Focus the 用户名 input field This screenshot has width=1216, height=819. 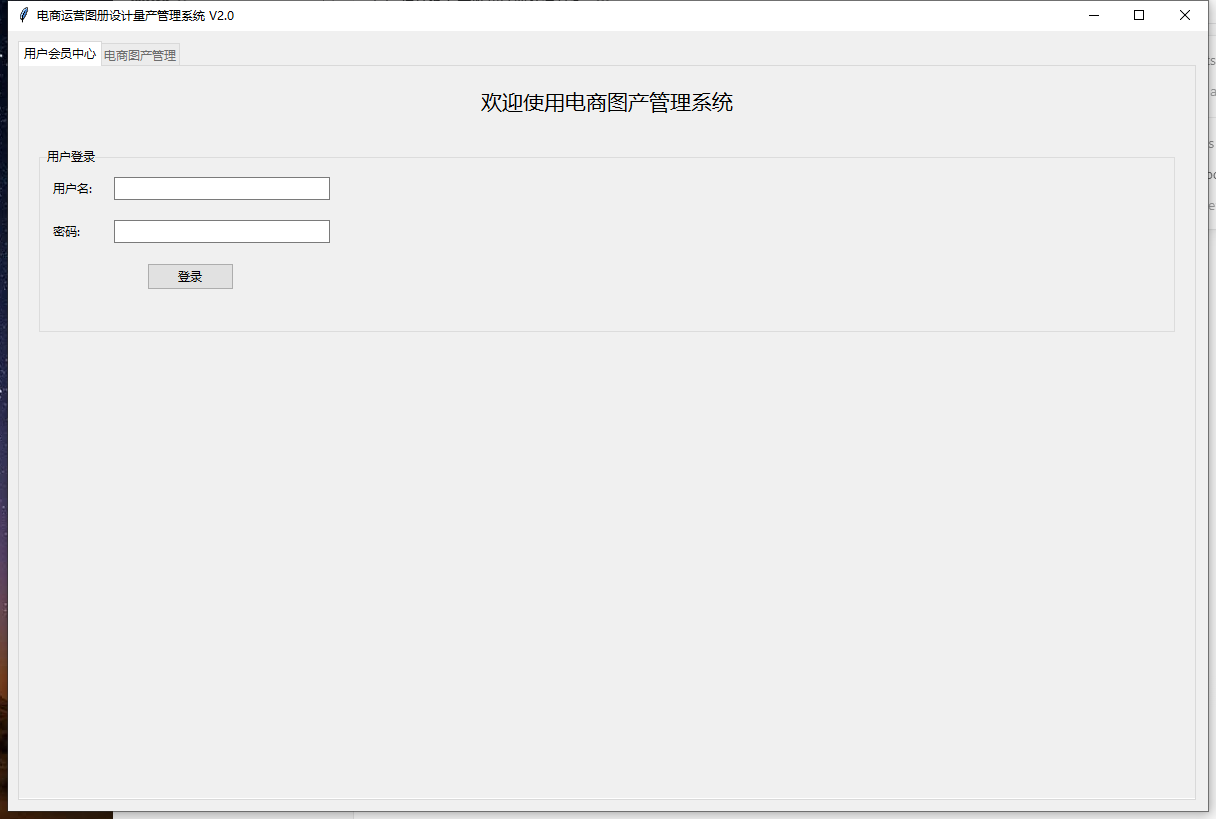[x=222, y=188]
